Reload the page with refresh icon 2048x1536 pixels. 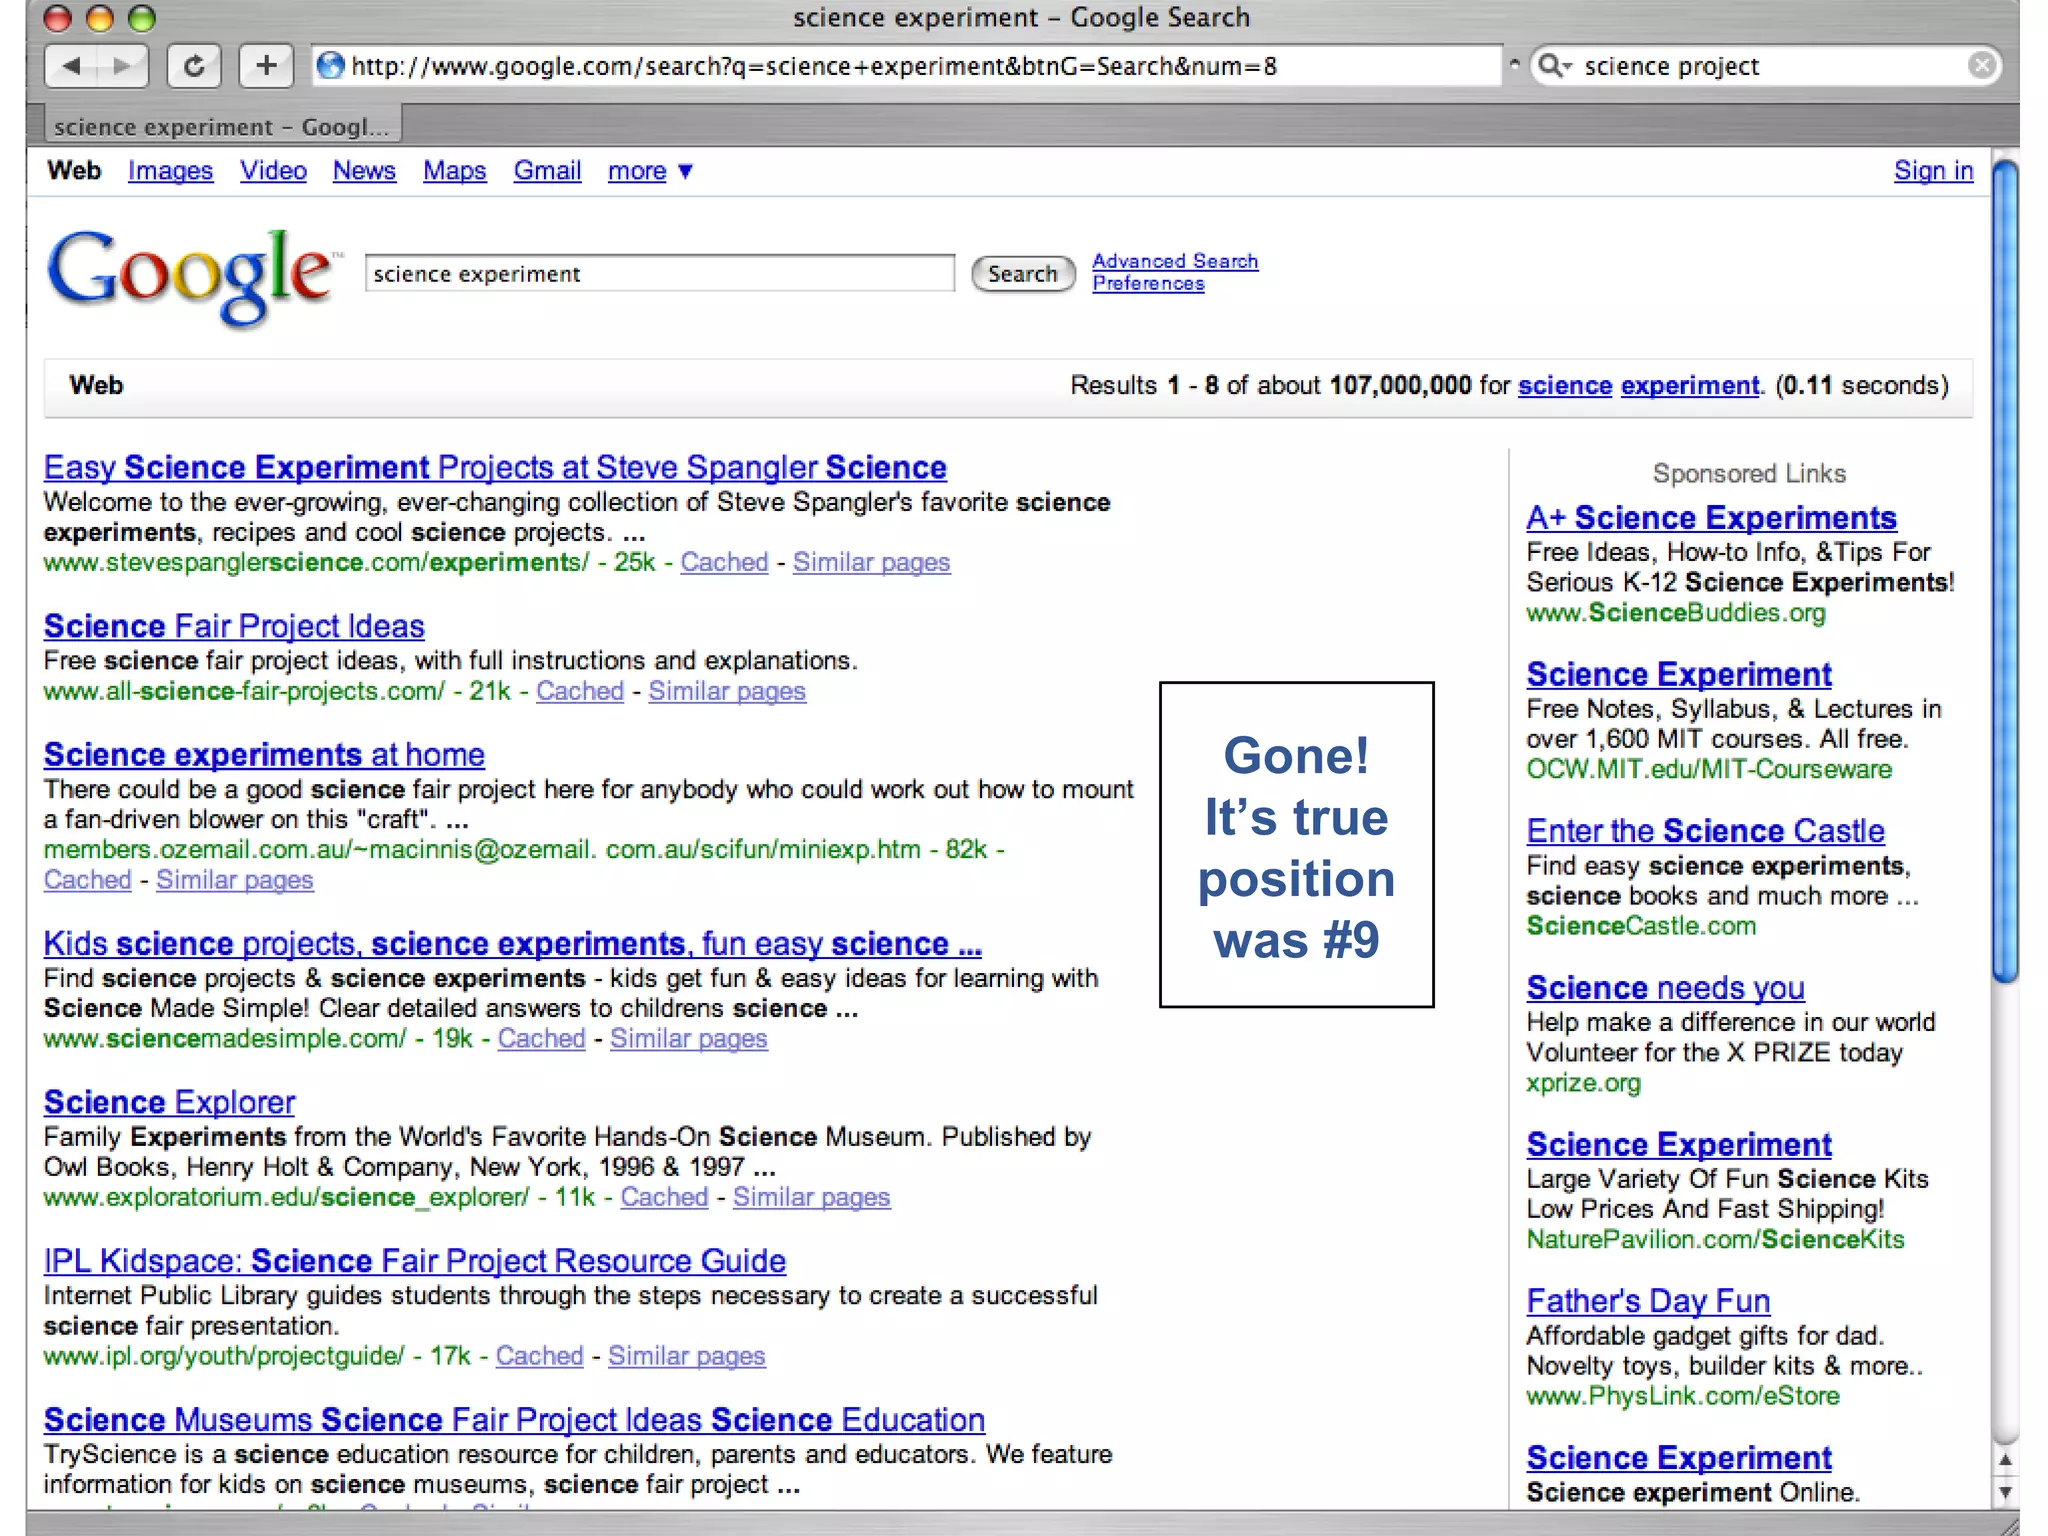coord(194,66)
